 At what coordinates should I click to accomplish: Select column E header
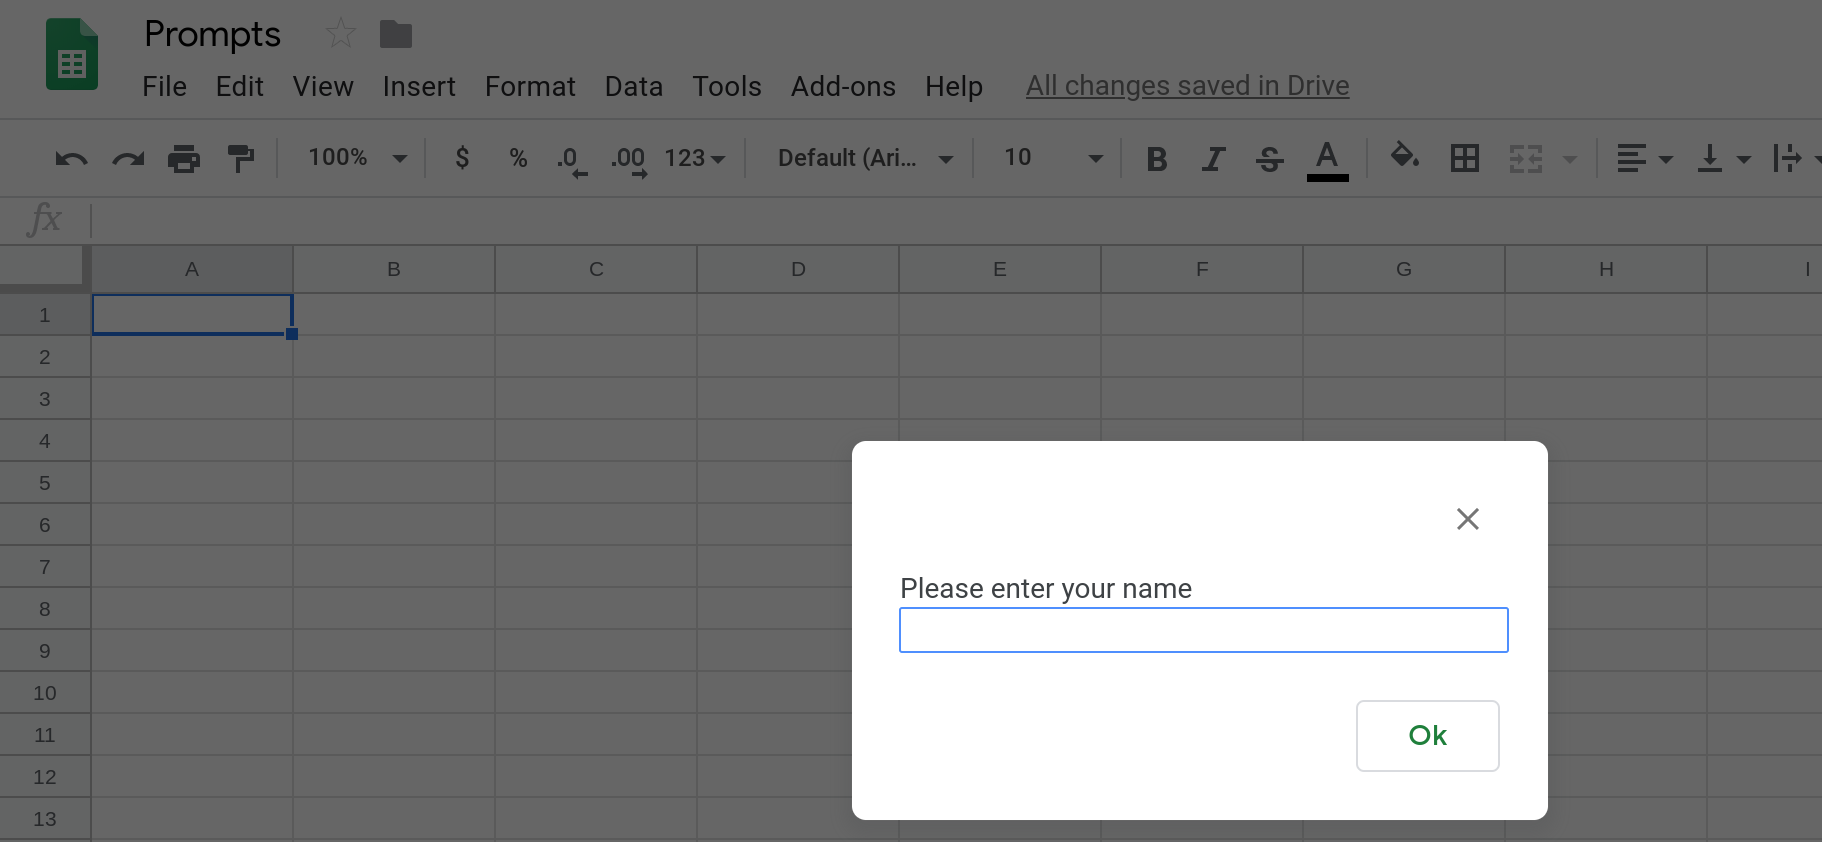pos(1000,269)
